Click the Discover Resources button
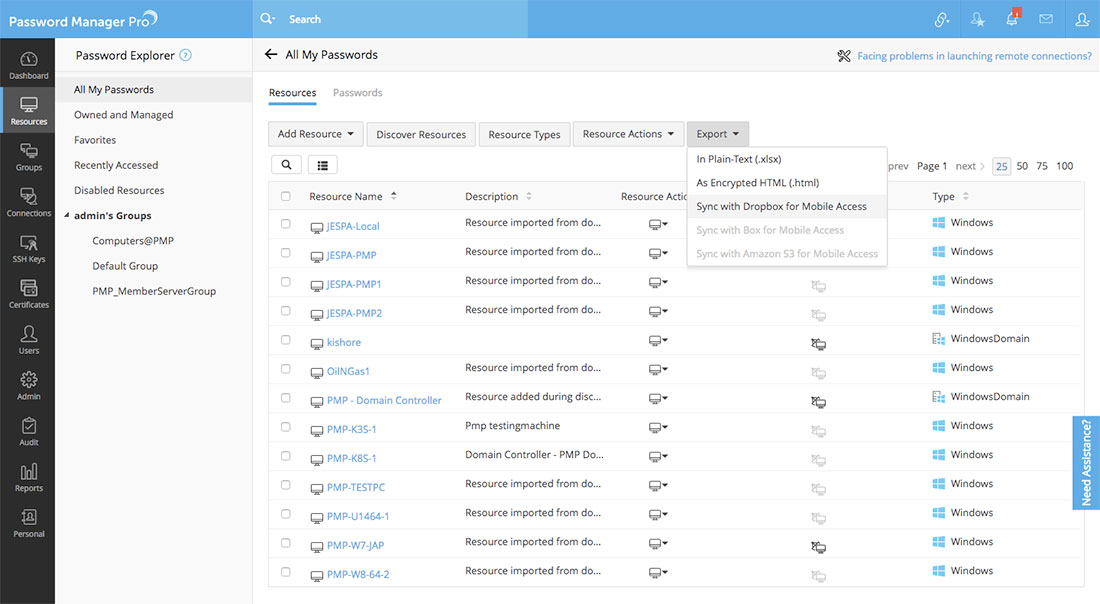1100x604 pixels. (421, 134)
